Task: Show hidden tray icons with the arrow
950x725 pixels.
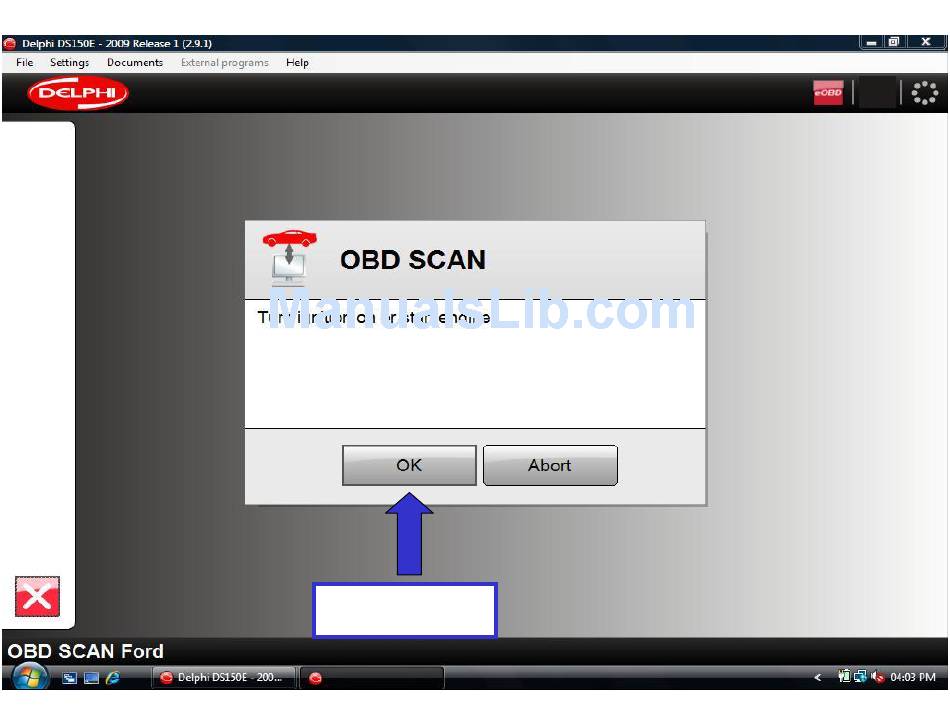Action: [818, 677]
